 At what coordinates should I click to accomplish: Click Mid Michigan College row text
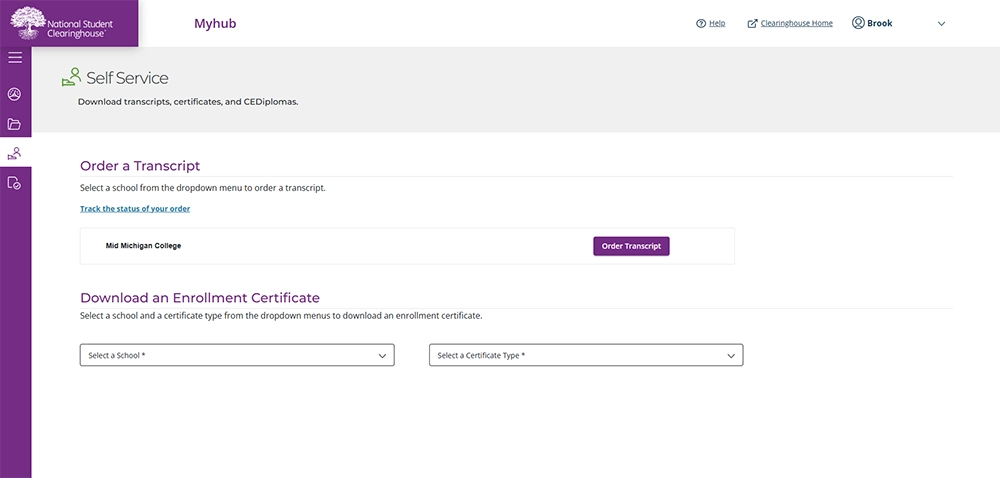click(x=143, y=246)
